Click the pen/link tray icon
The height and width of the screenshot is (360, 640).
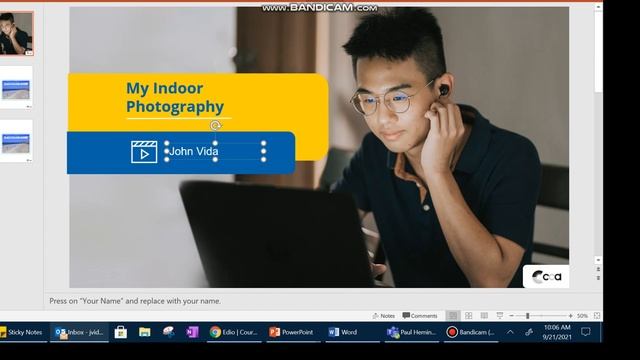point(529,332)
